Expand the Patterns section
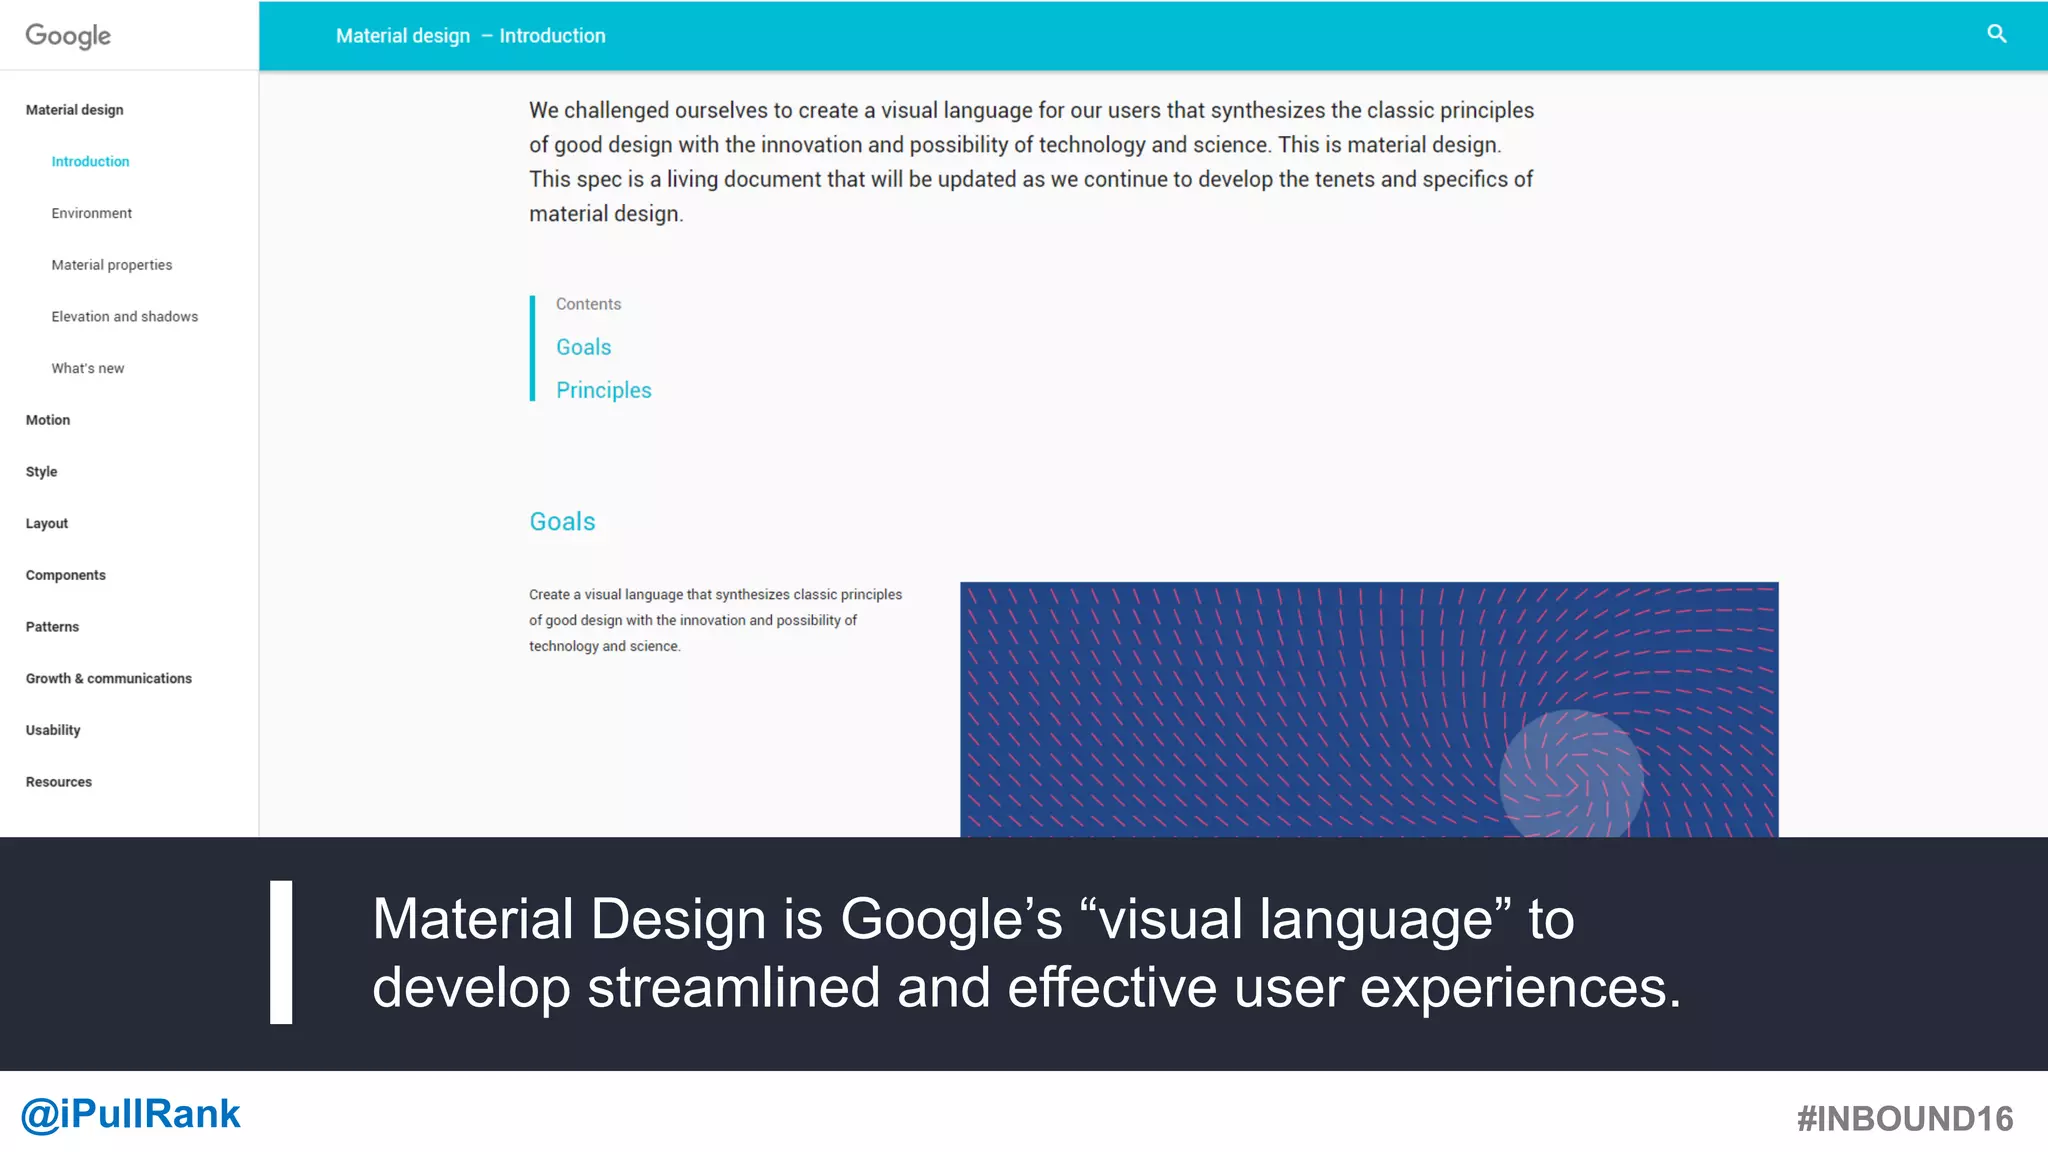The height and width of the screenshot is (1152, 2048). pyautogui.click(x=52, y=627)
